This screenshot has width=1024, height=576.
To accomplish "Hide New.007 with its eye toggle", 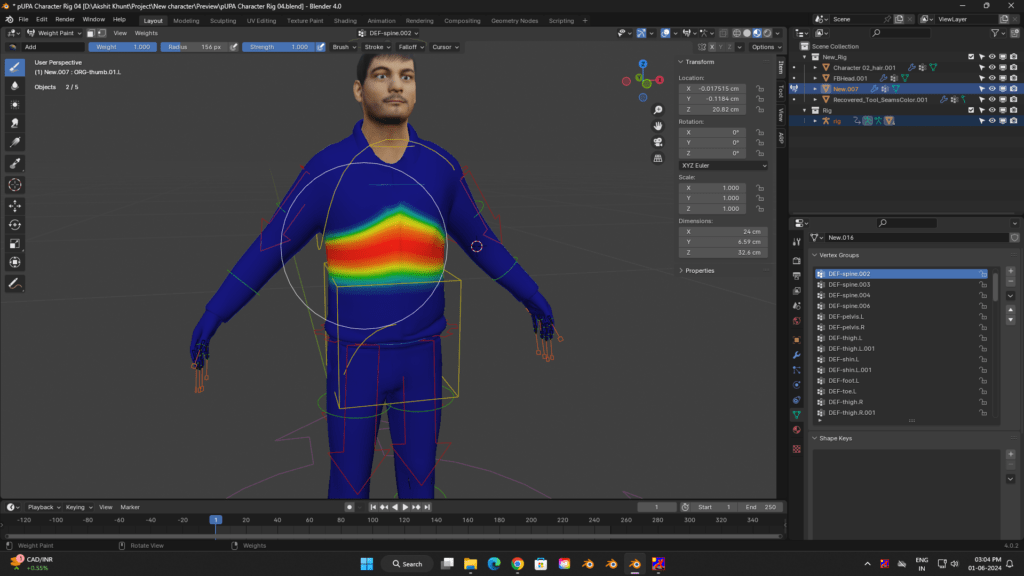I will (992, 89).
